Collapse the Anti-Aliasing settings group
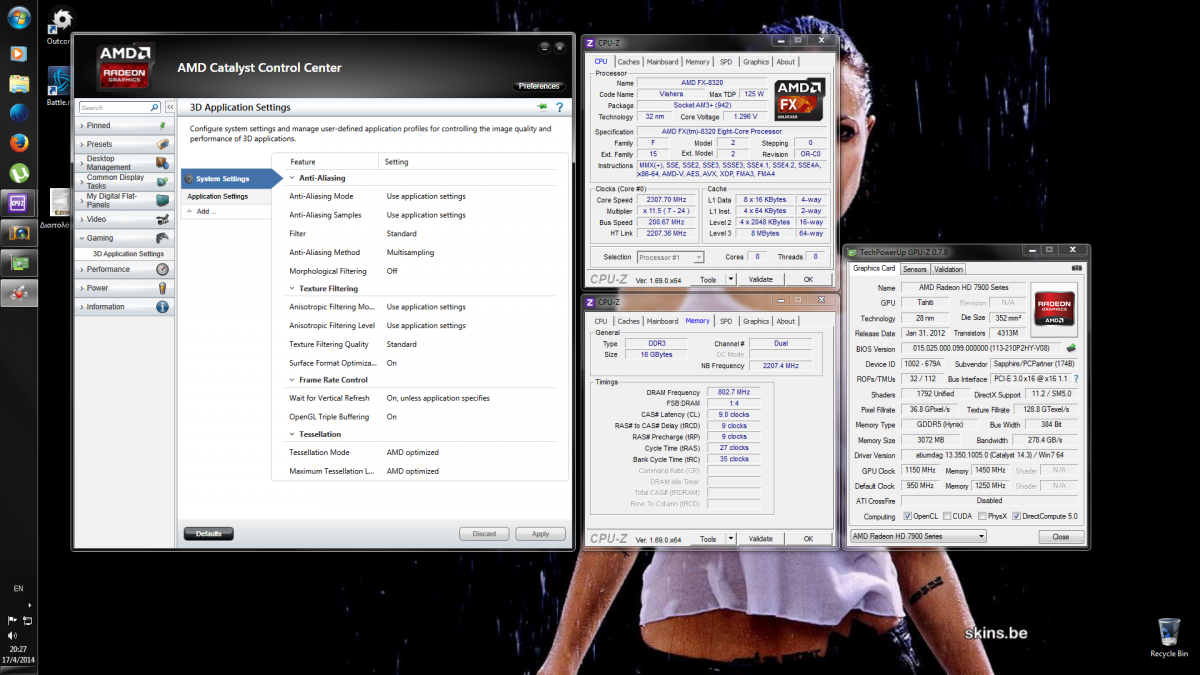The width and height of the screenshot is (1200, 675). click(292, 178)
